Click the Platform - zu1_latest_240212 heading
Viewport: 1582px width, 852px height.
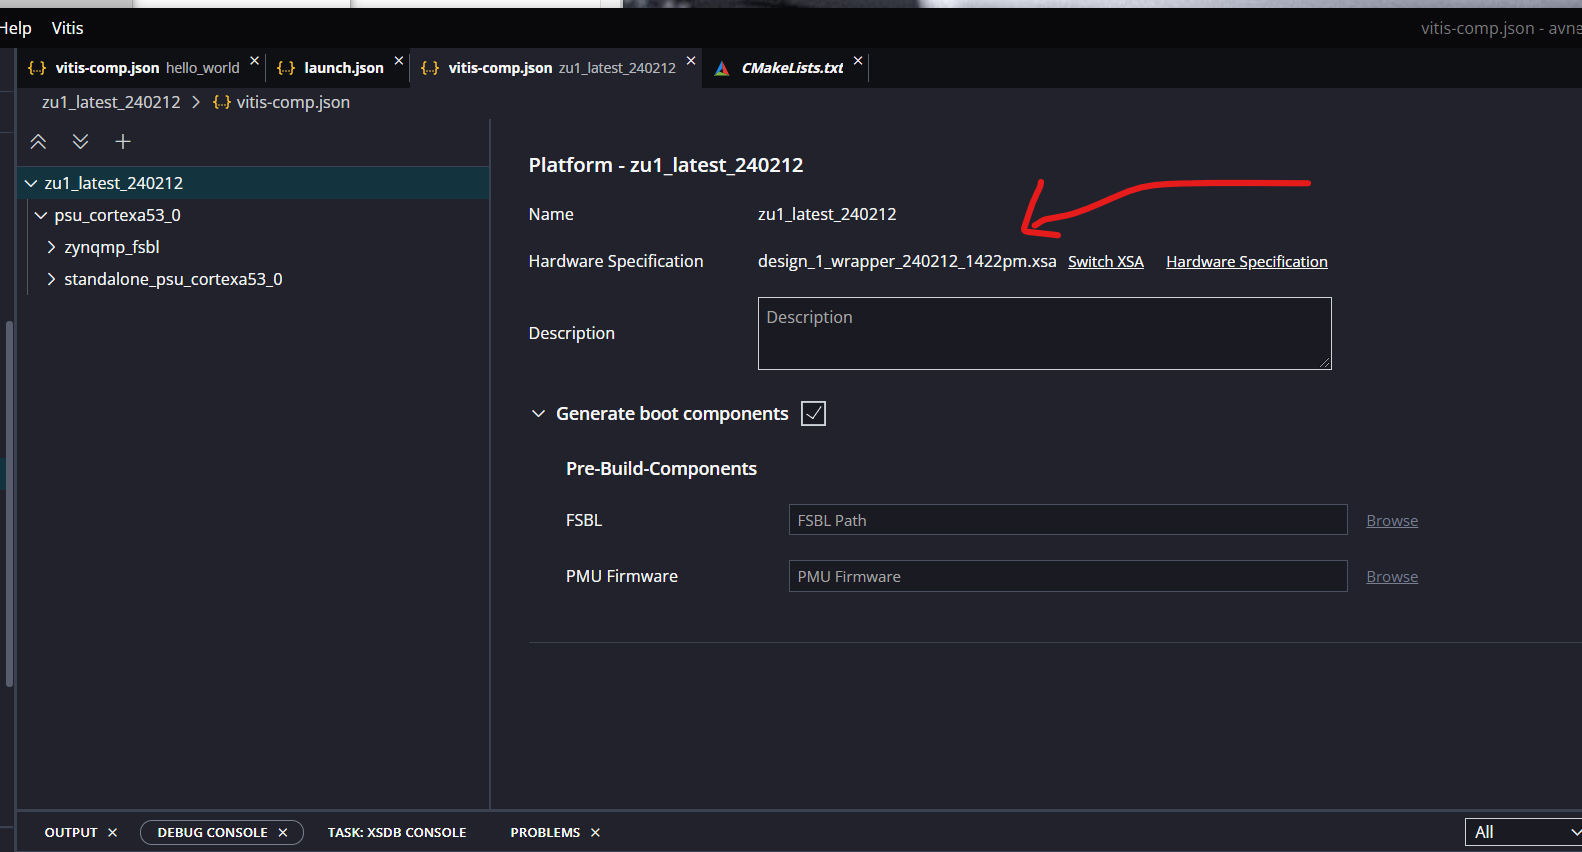tap(666, 165)
